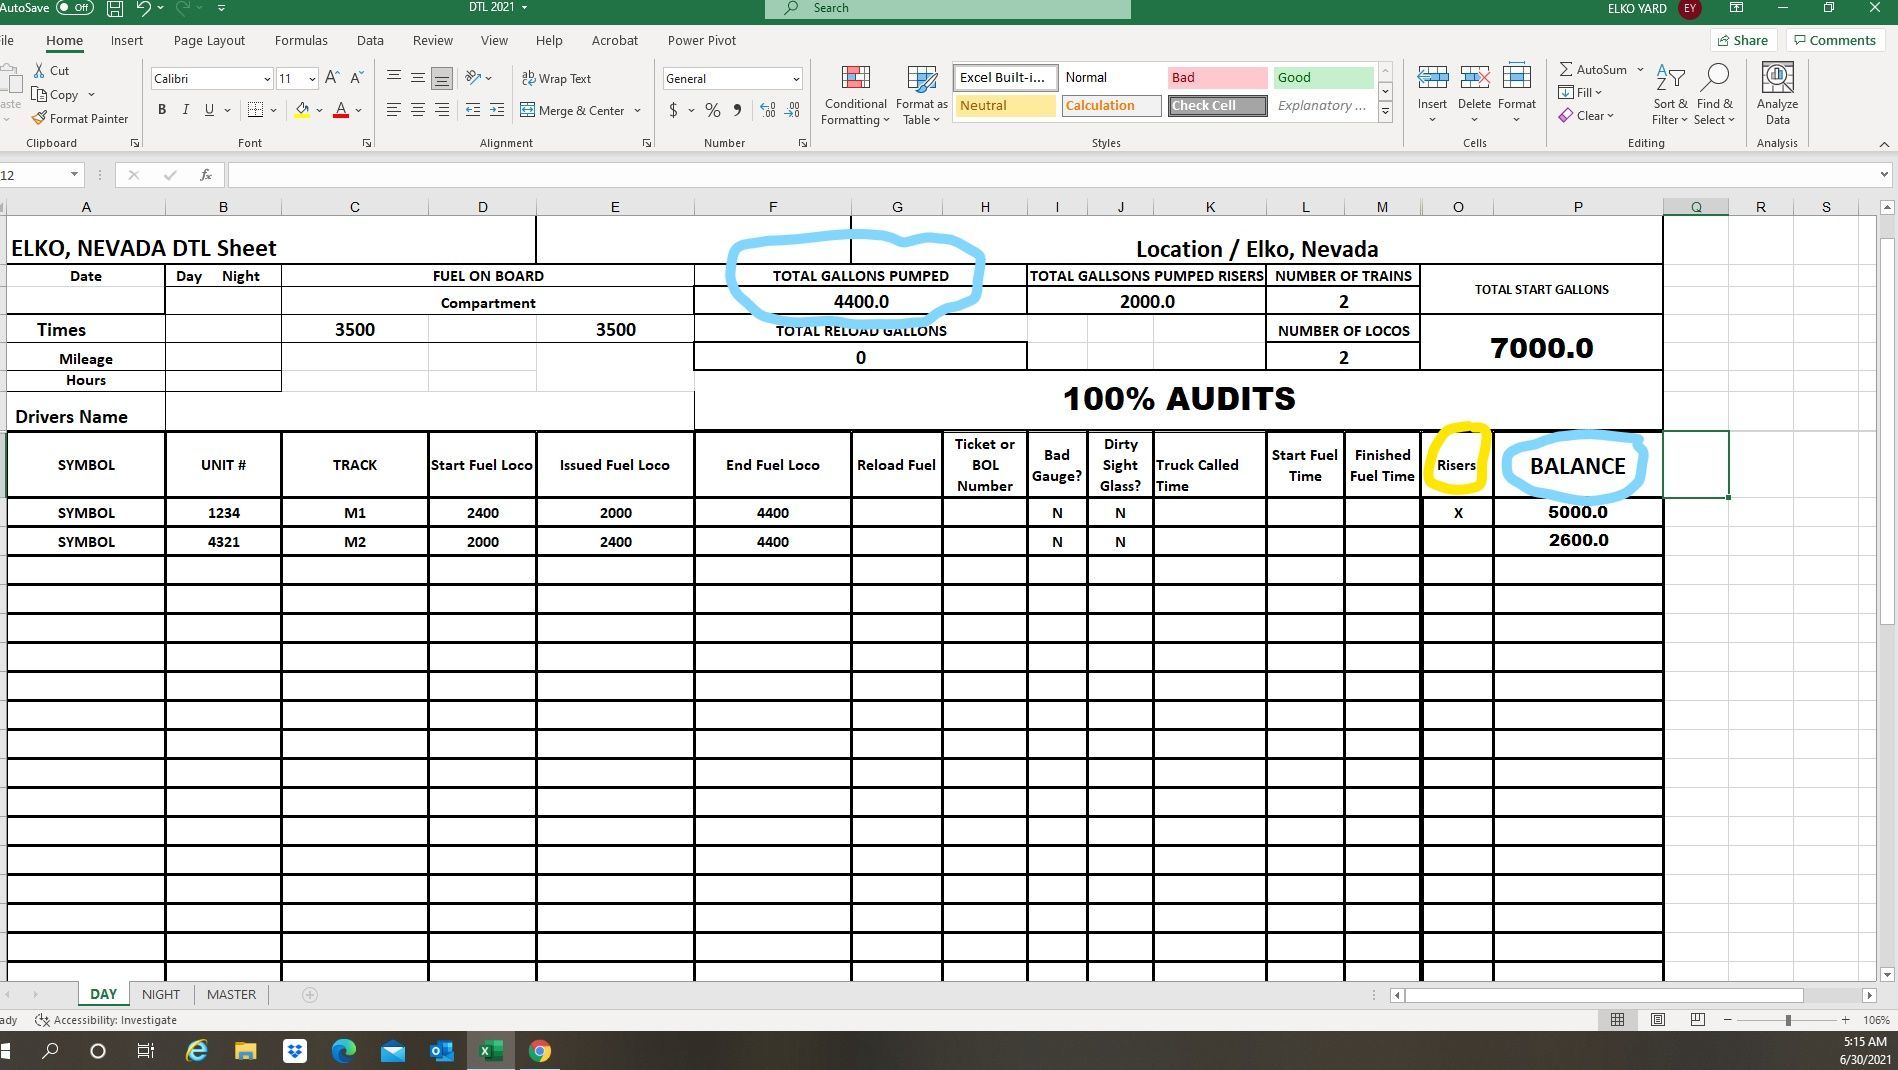The height and width of the screenshot is (1070, 1898).
Task: Click the Analyze Data icon
Action: pos(1776,90)
